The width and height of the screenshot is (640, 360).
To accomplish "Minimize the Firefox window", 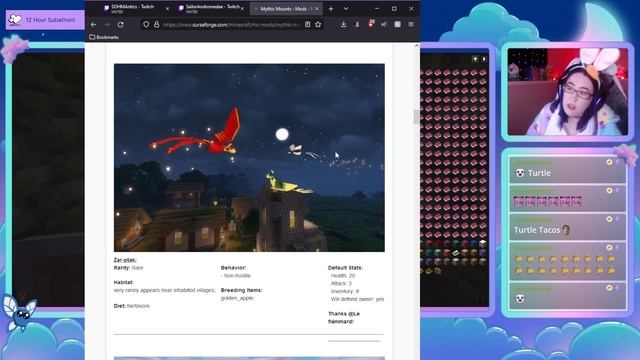I will (x=377, y=9).
